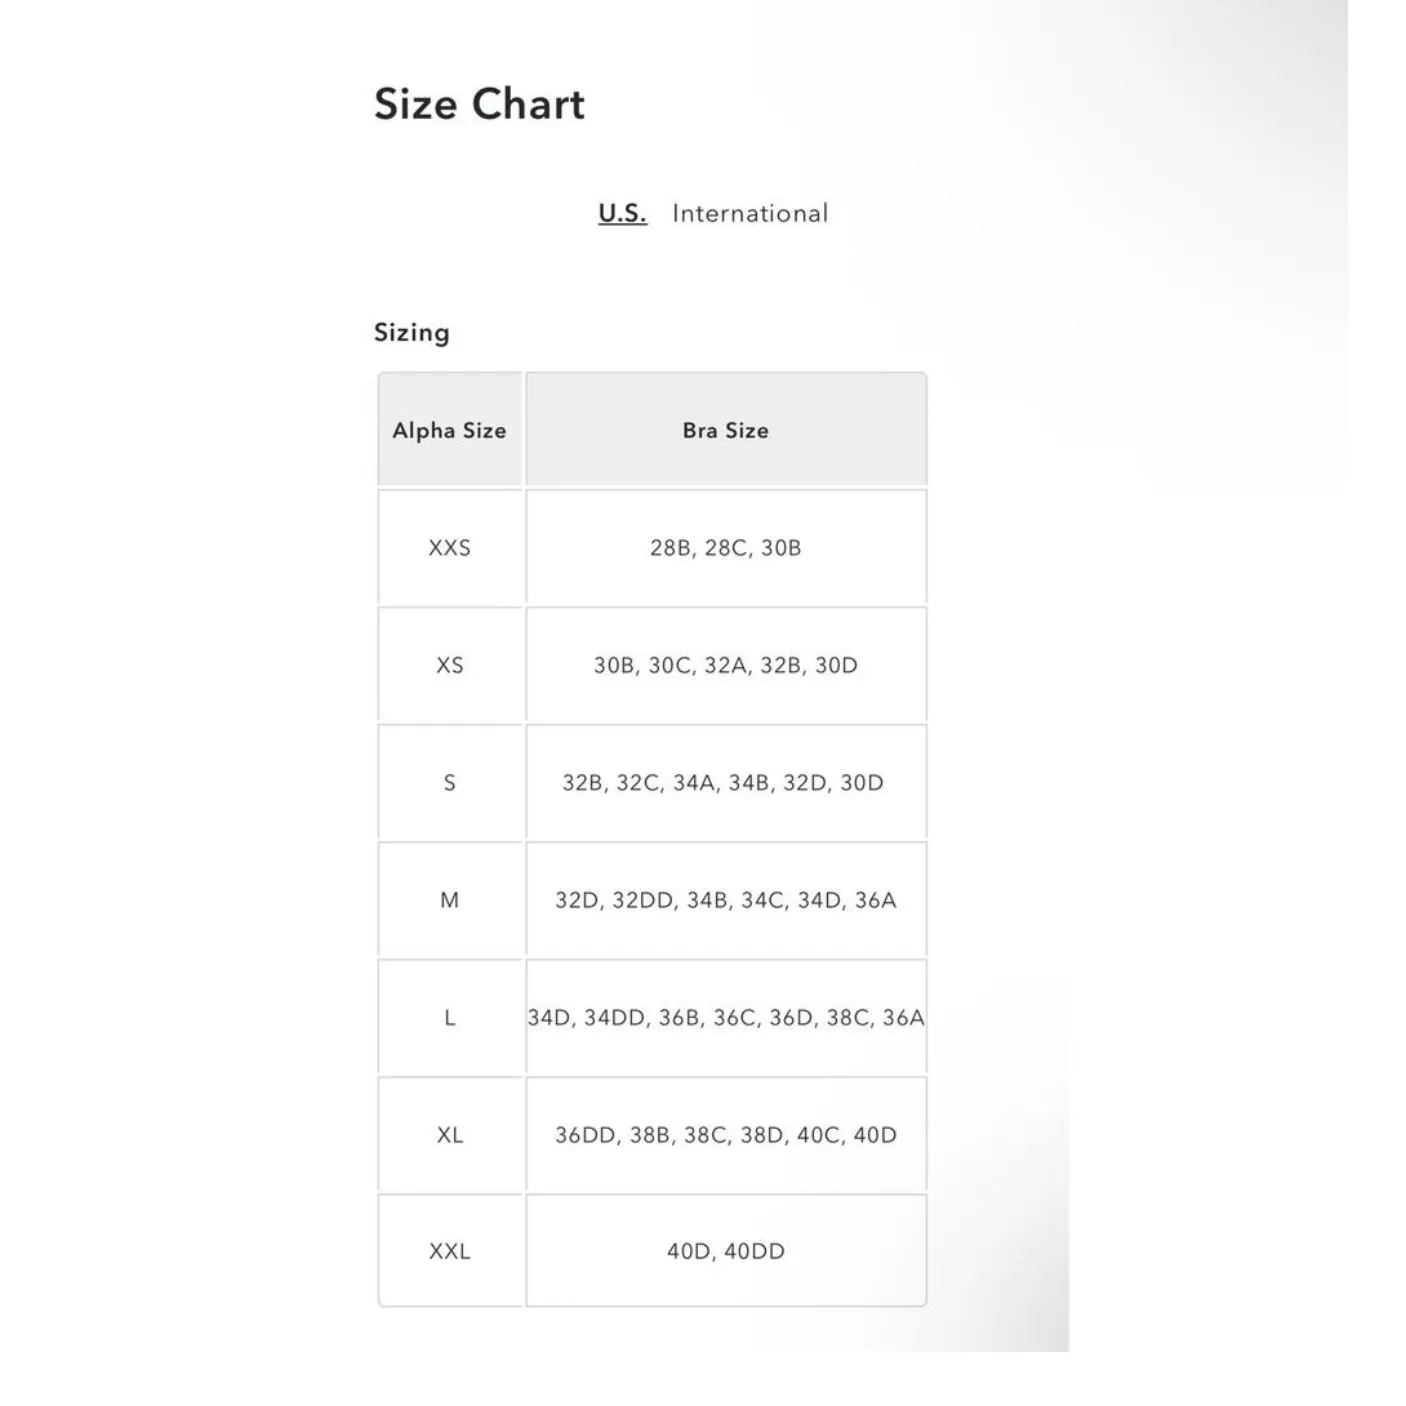Click the bra sizes cell starting with 32B, 32C
Image resolution: width=1406 pixels, height=1406 pixels.
point(723,783)
